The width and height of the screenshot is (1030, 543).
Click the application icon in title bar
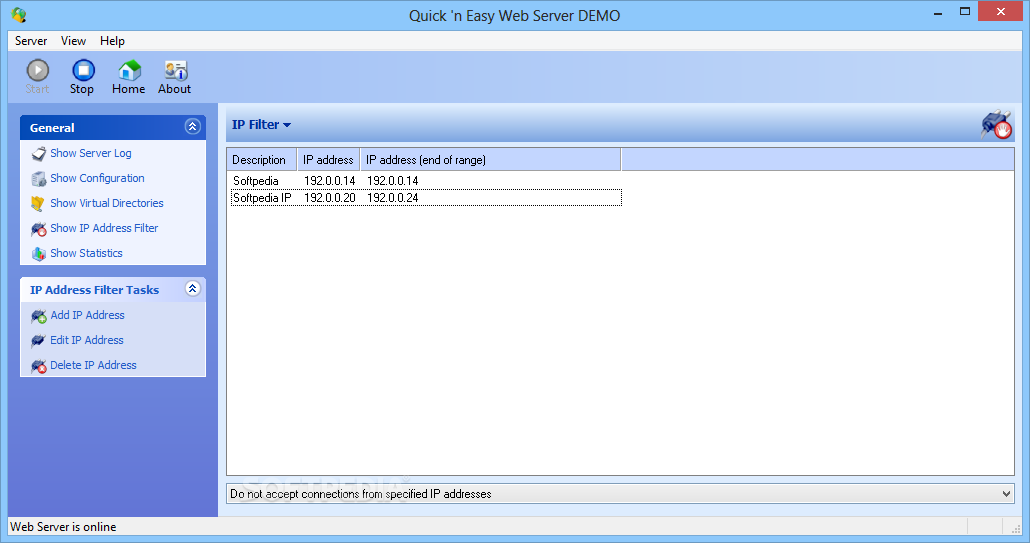[x=19, y=14]
